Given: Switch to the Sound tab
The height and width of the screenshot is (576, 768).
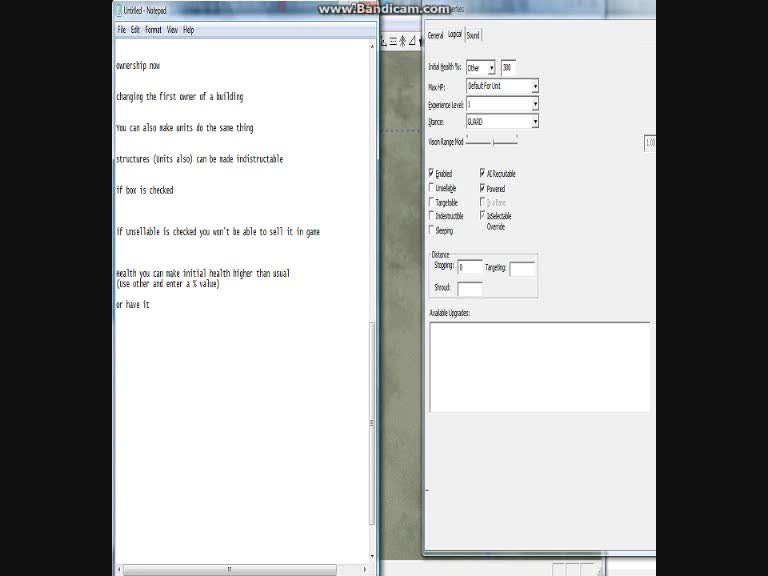Looking at the screenshot, I should point(473,35).
